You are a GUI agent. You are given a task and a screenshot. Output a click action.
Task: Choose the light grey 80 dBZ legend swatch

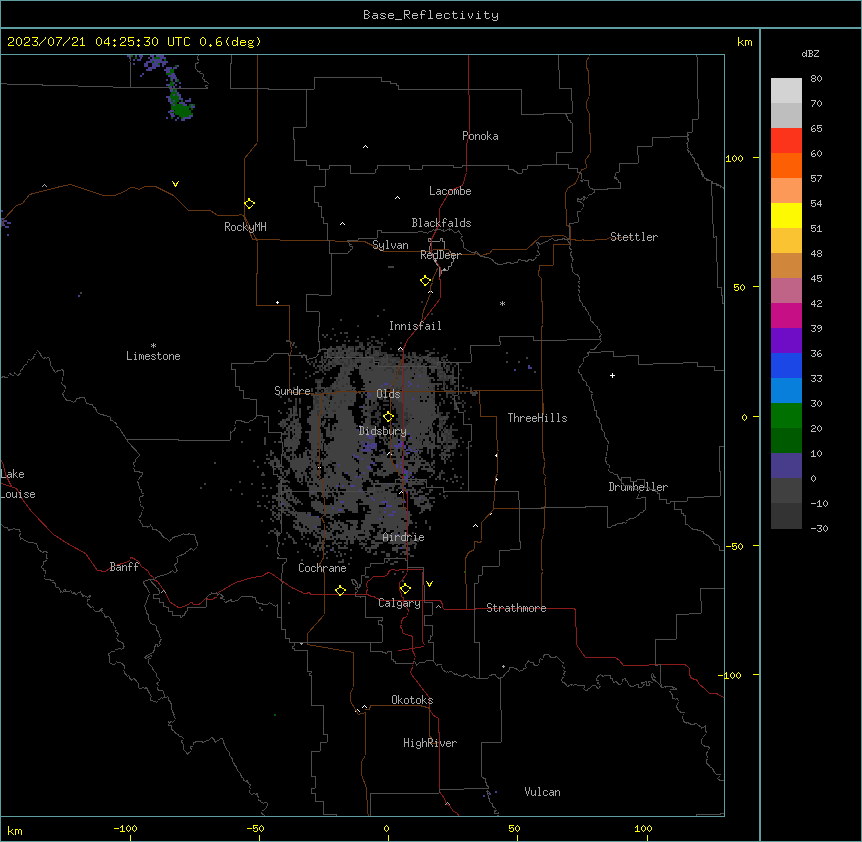coord(786,90)
